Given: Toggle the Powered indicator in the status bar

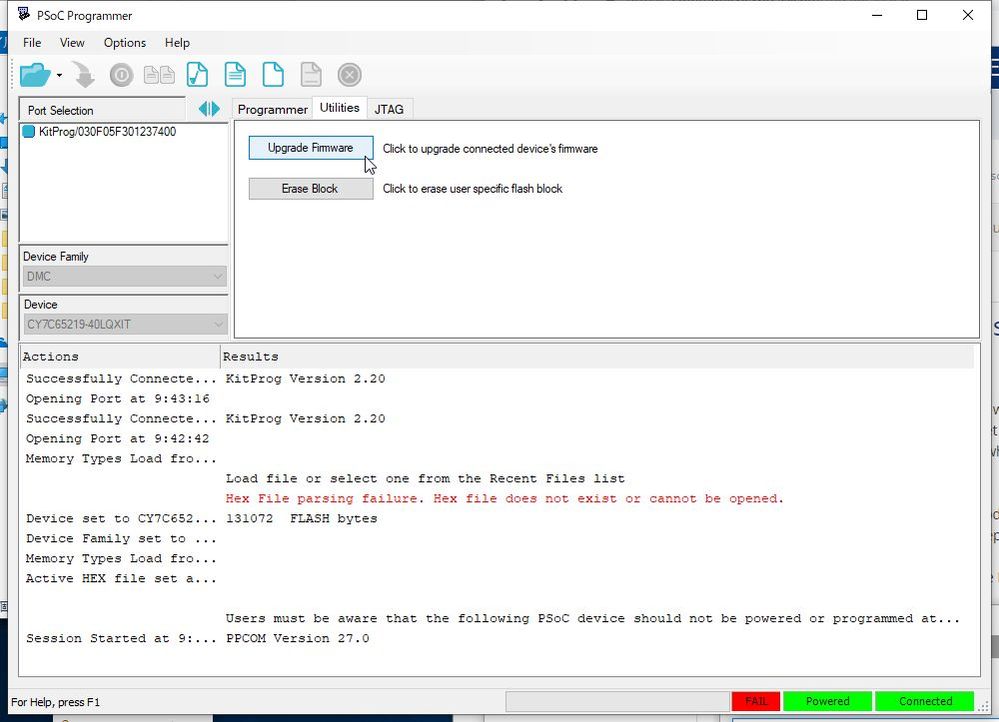Looking at the screenshot, I should coord(827,701).
